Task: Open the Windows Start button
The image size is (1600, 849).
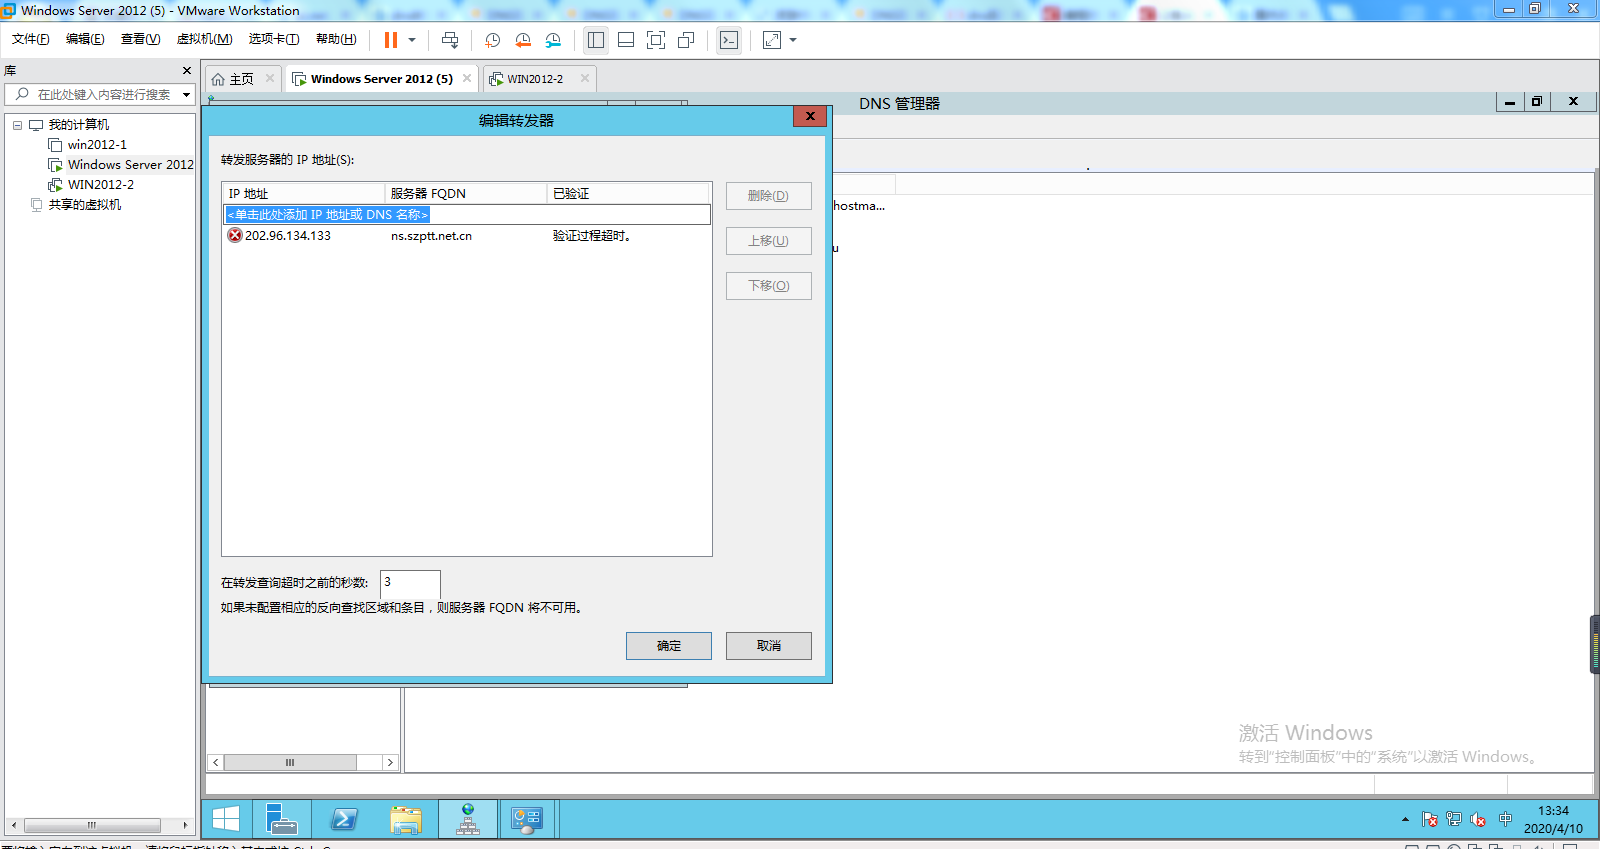Action: (226, 819)
